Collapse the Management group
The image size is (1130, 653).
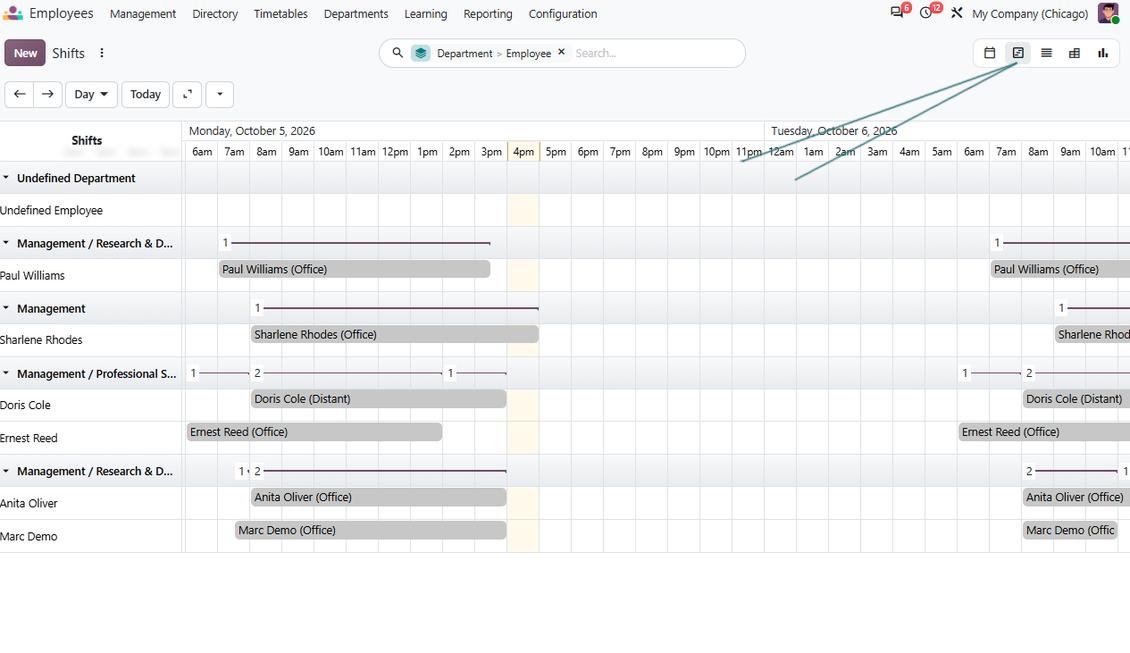[6, 308]
